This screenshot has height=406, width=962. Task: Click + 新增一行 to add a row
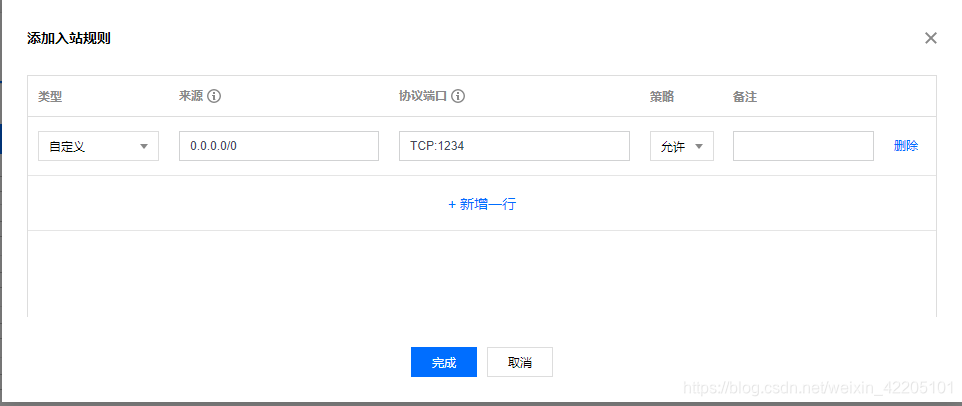[x=482, y=204]
